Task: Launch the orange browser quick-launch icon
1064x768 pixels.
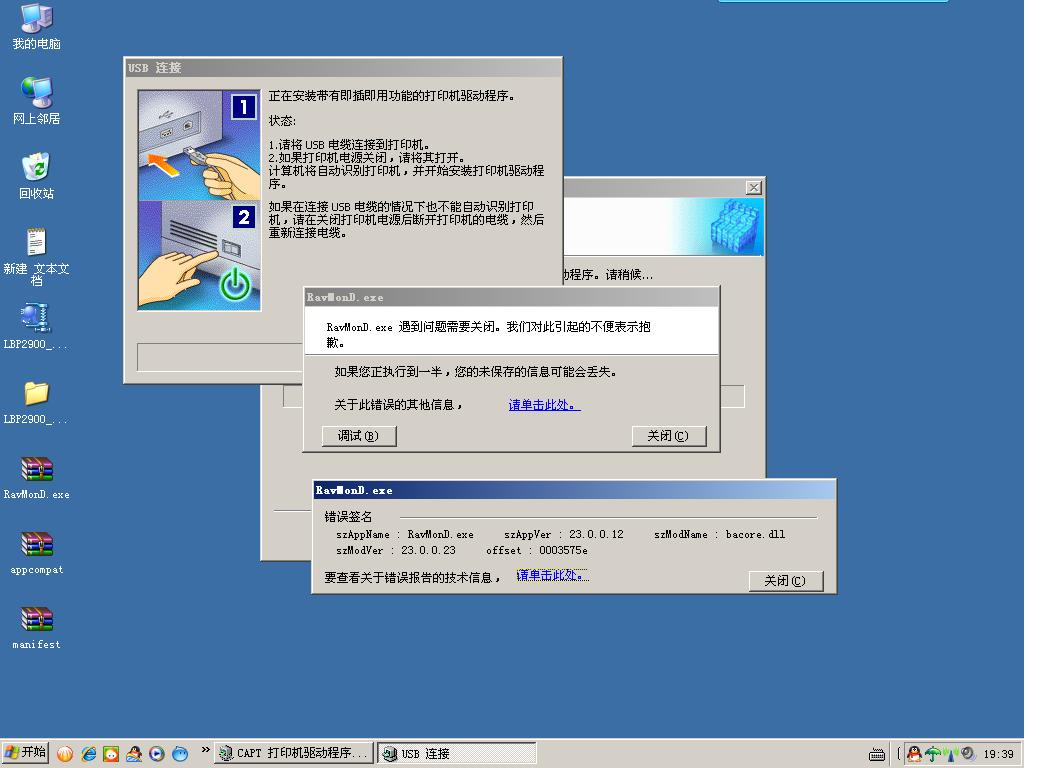Action: (x=65, y=754)
